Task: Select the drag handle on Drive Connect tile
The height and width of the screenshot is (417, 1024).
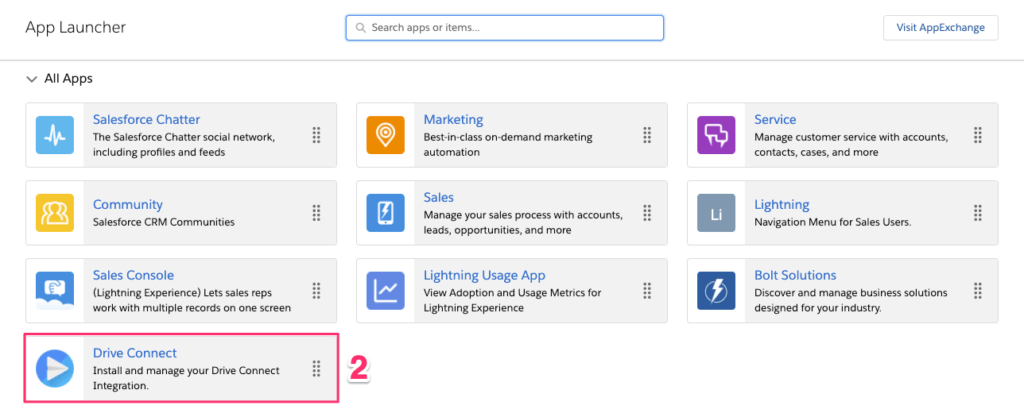Action: (x=317, y=369)
